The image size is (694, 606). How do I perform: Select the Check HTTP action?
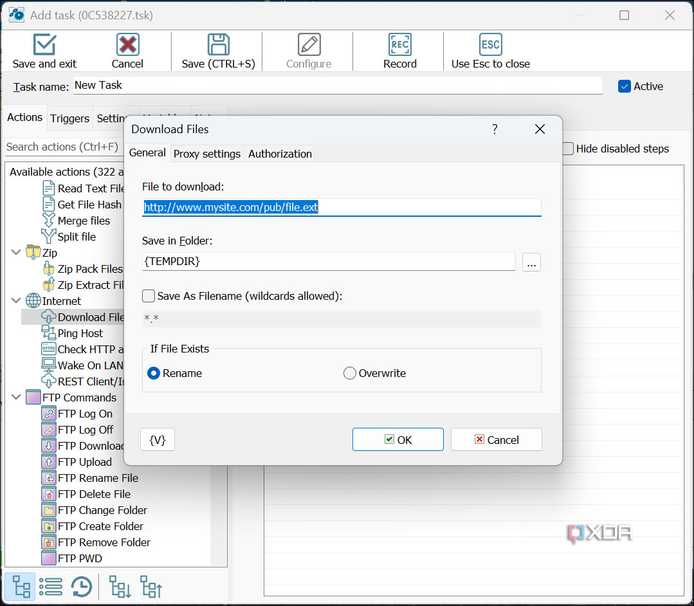point(83,349)
